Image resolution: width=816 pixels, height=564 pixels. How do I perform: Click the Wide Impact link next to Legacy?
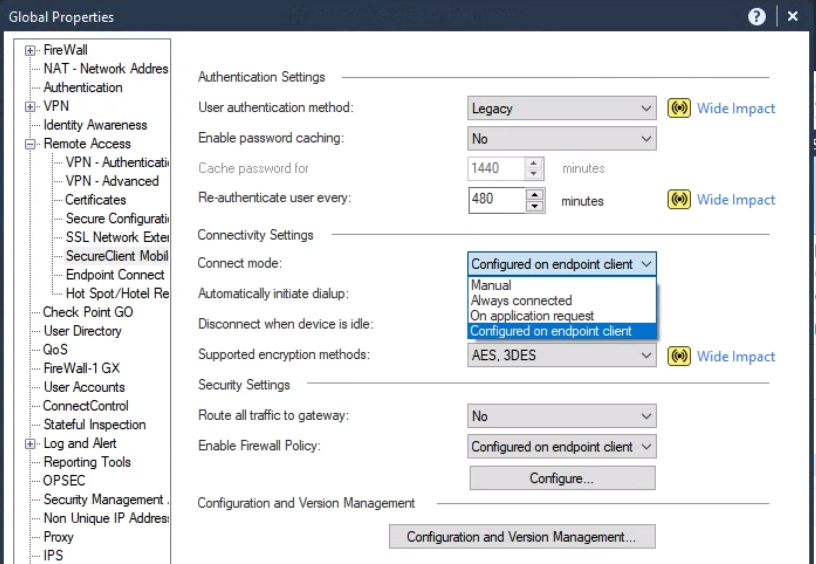736,108
